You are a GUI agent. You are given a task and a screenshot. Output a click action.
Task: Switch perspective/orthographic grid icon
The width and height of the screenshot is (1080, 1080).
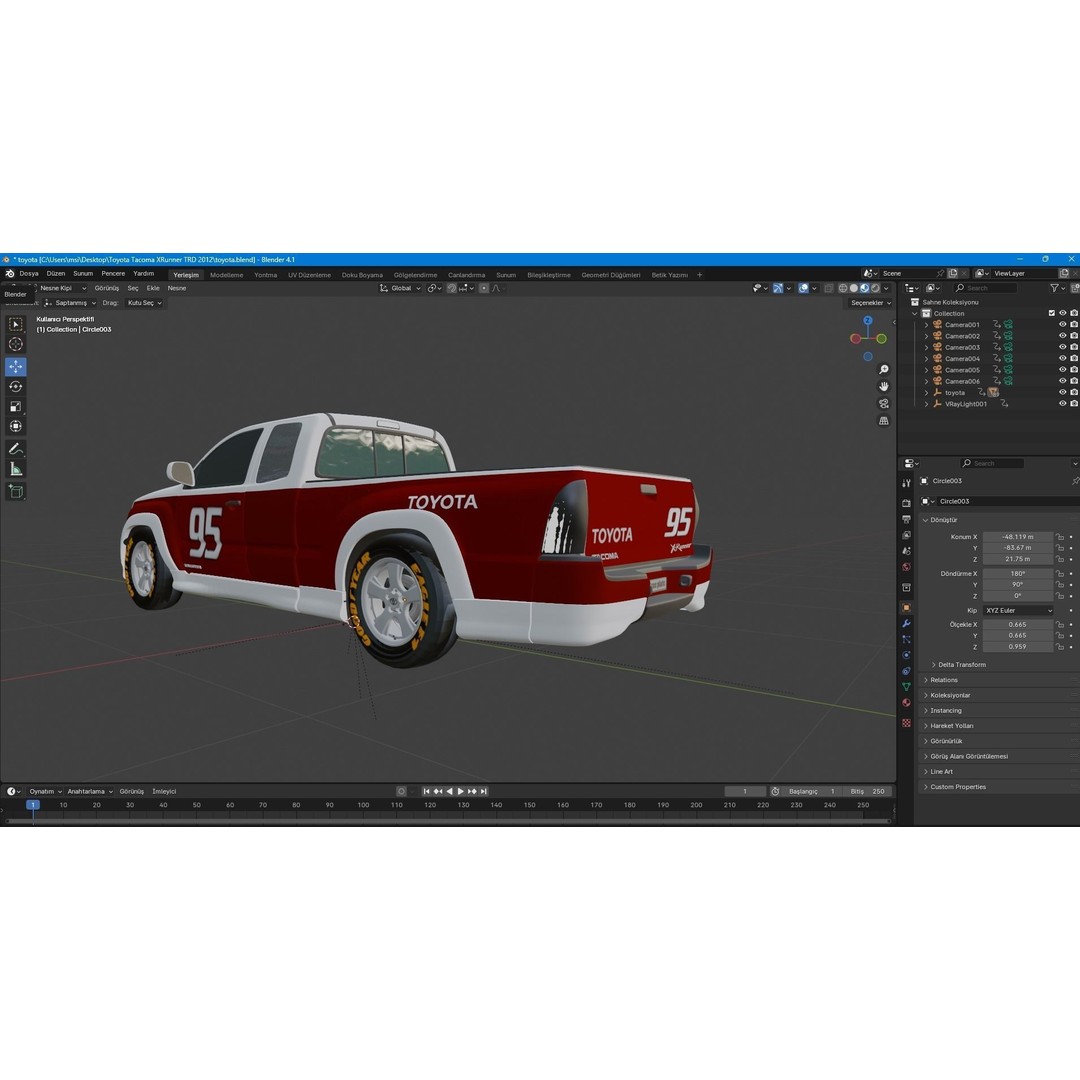click(x=884, y=420)
